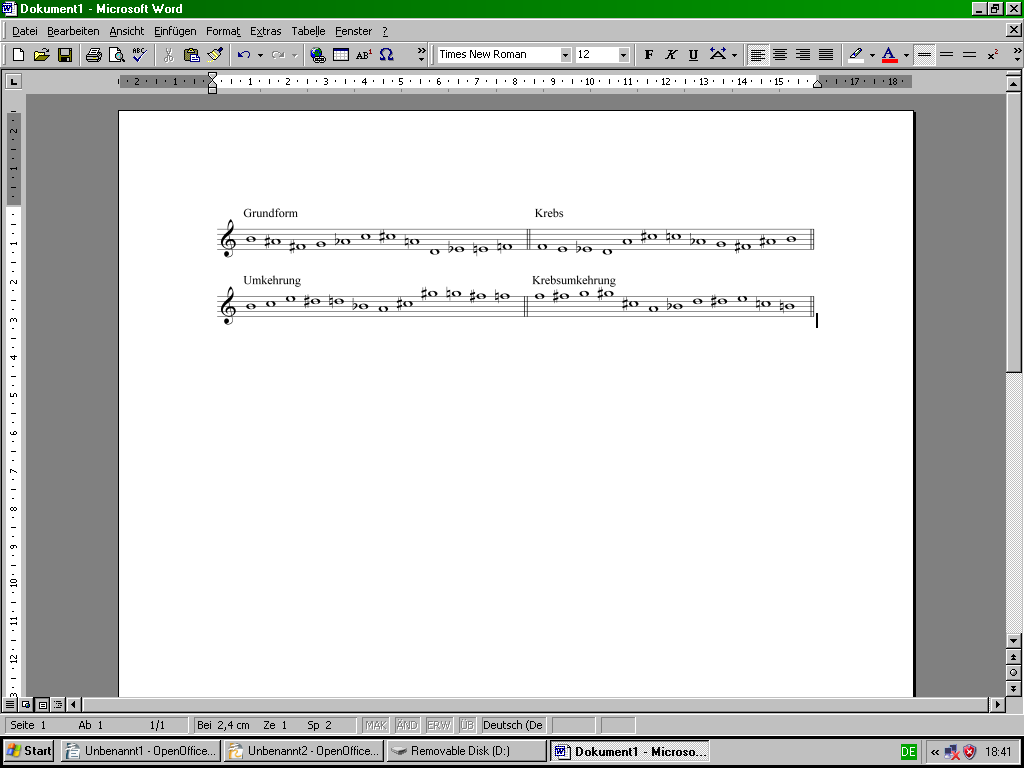Expand the undo history dropdown arrow
Image resolution: width=1024 pixels, height=768 pixels.
coord(260,55)
